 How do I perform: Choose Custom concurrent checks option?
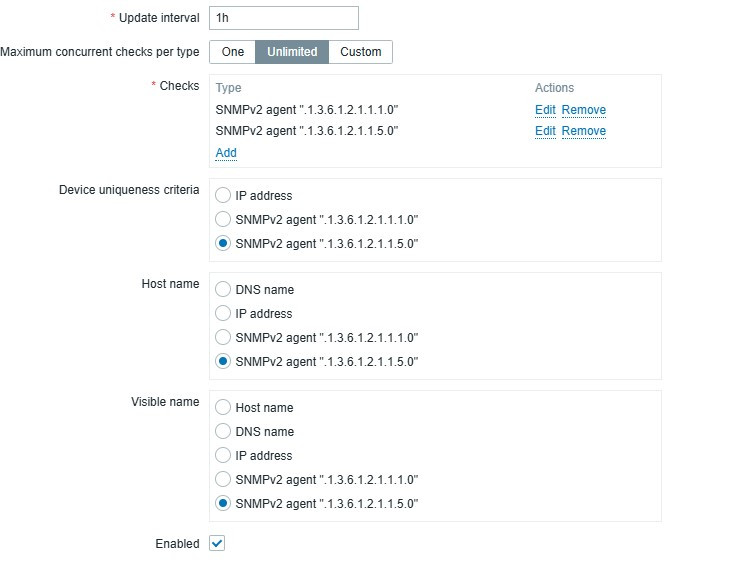361,52
